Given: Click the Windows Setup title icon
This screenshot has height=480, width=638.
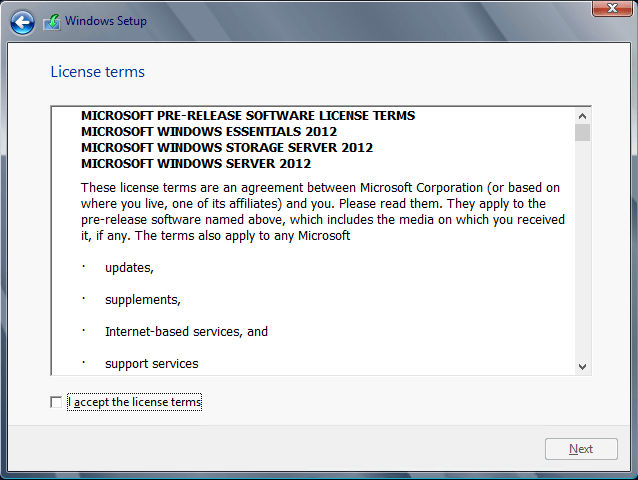Looking at the screenshot, I should (52, 22).
